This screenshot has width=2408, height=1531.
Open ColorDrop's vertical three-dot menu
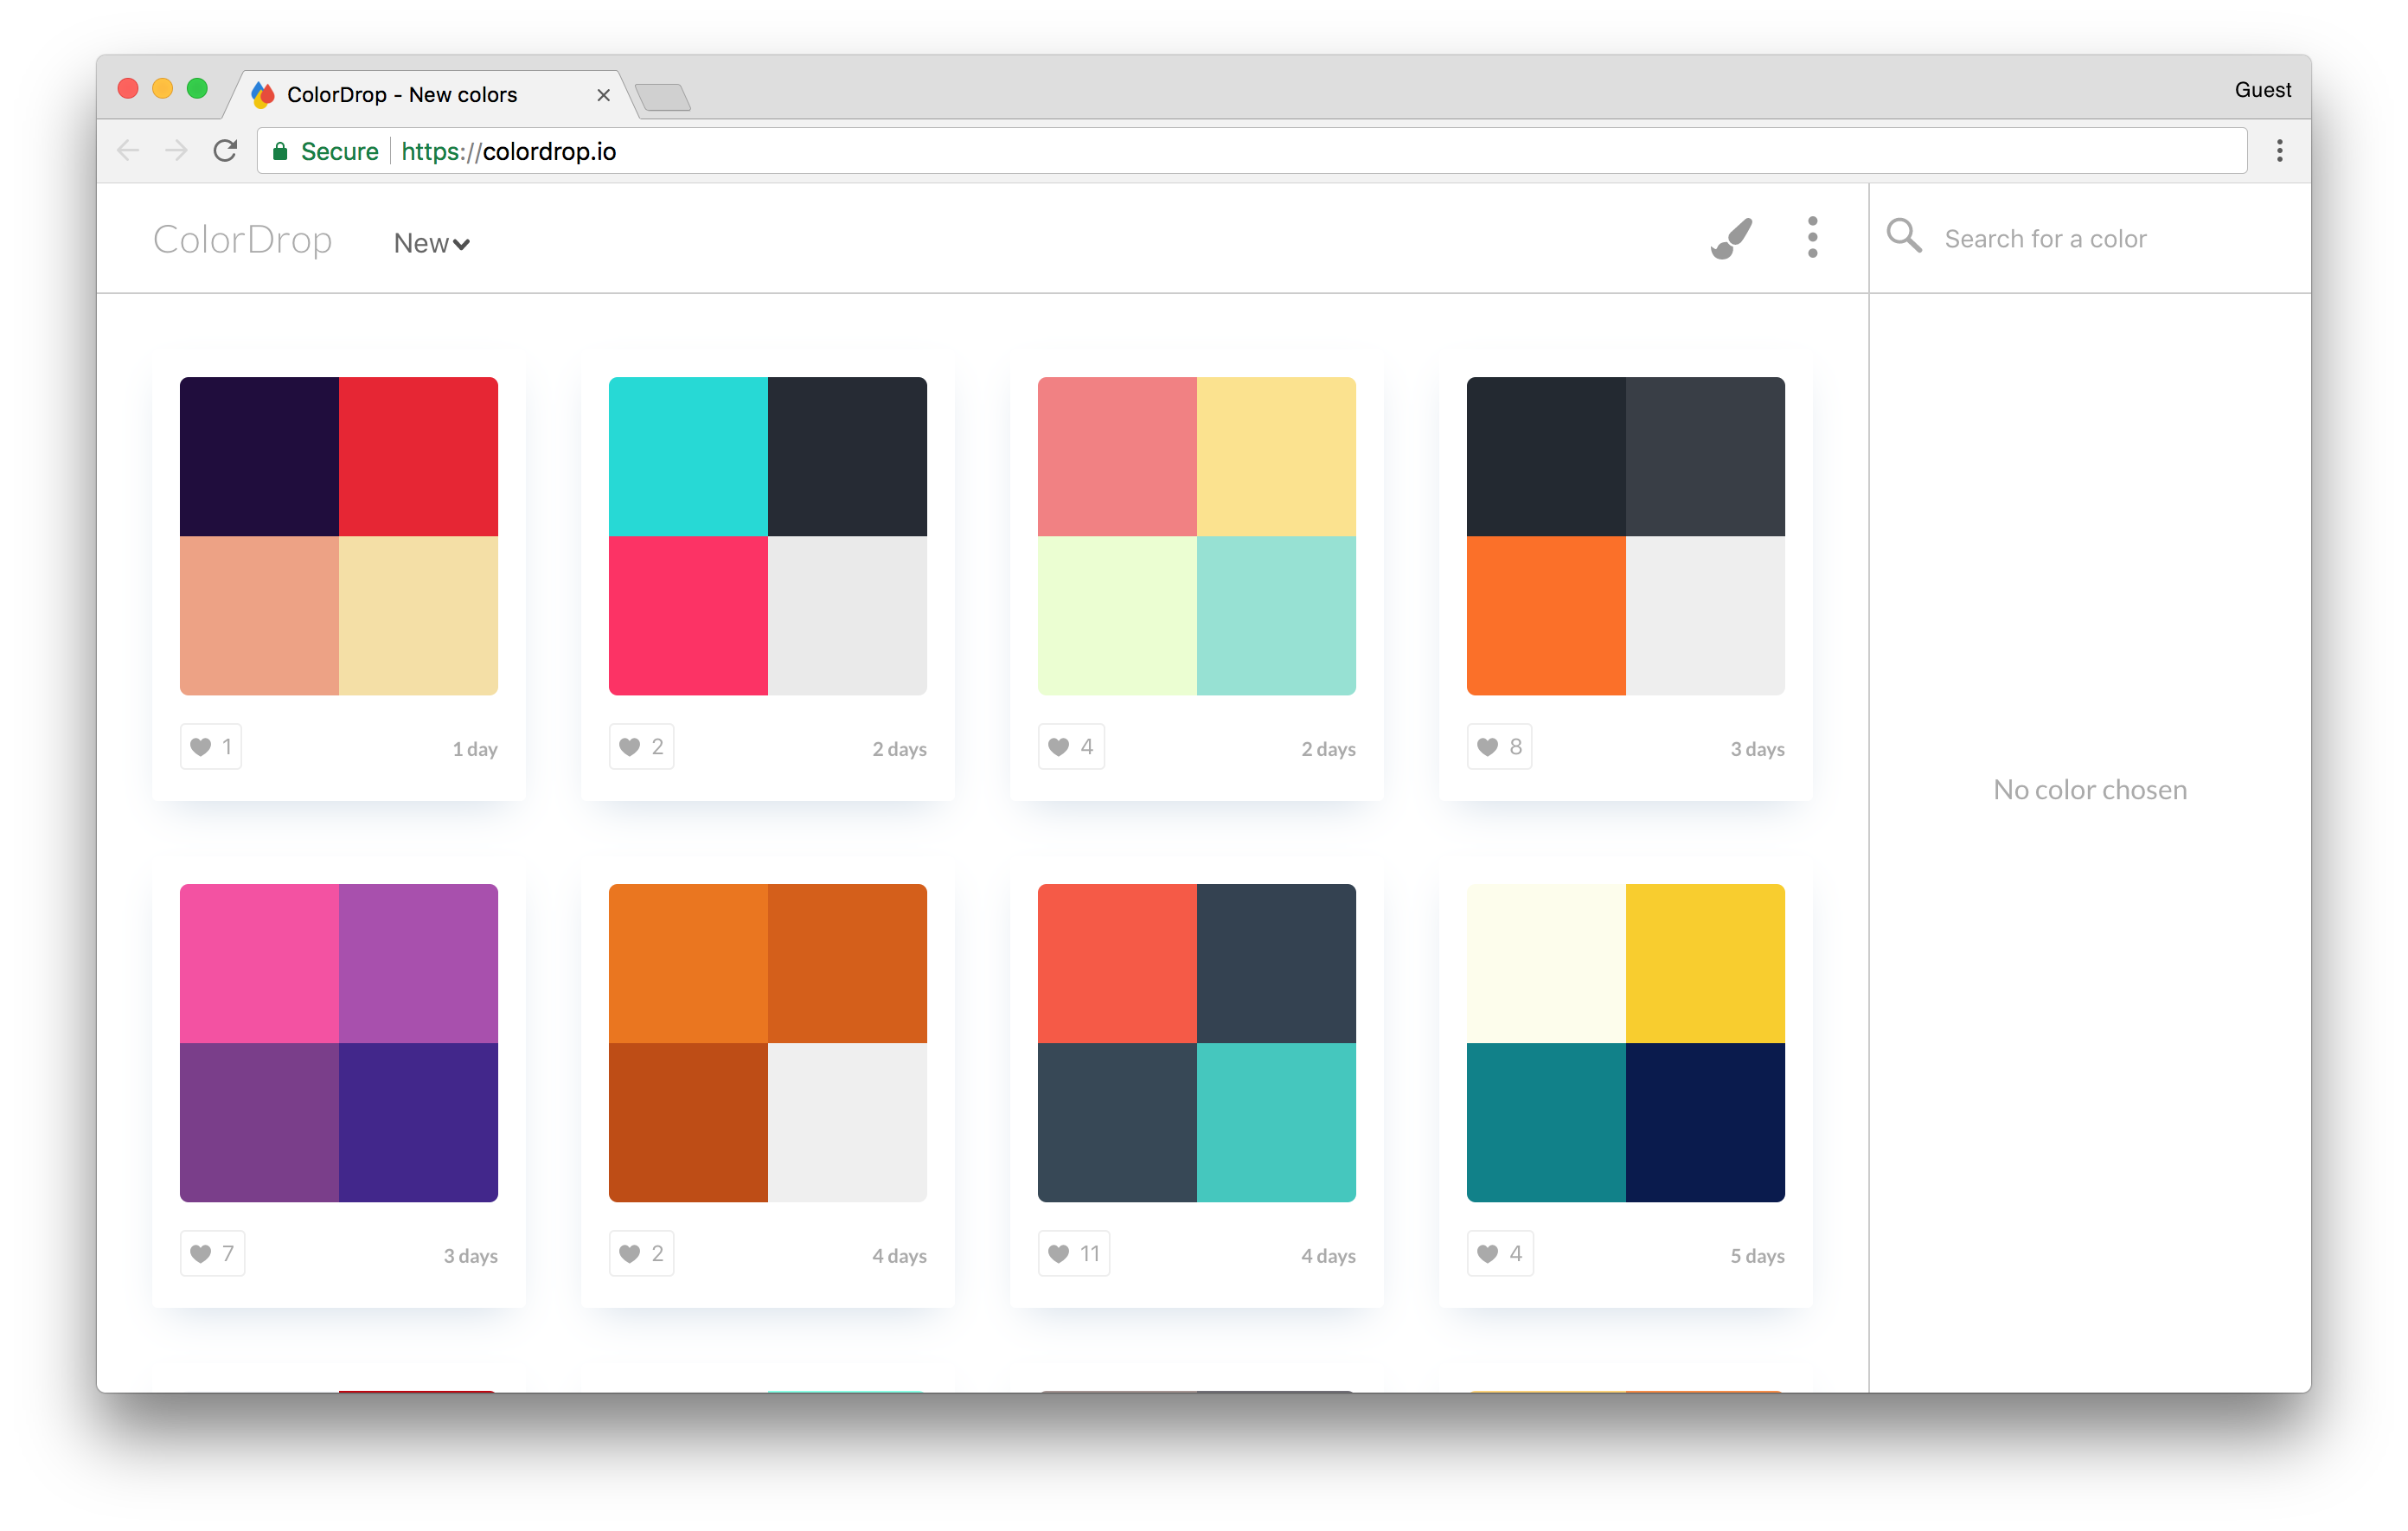tap(1812, 238)
